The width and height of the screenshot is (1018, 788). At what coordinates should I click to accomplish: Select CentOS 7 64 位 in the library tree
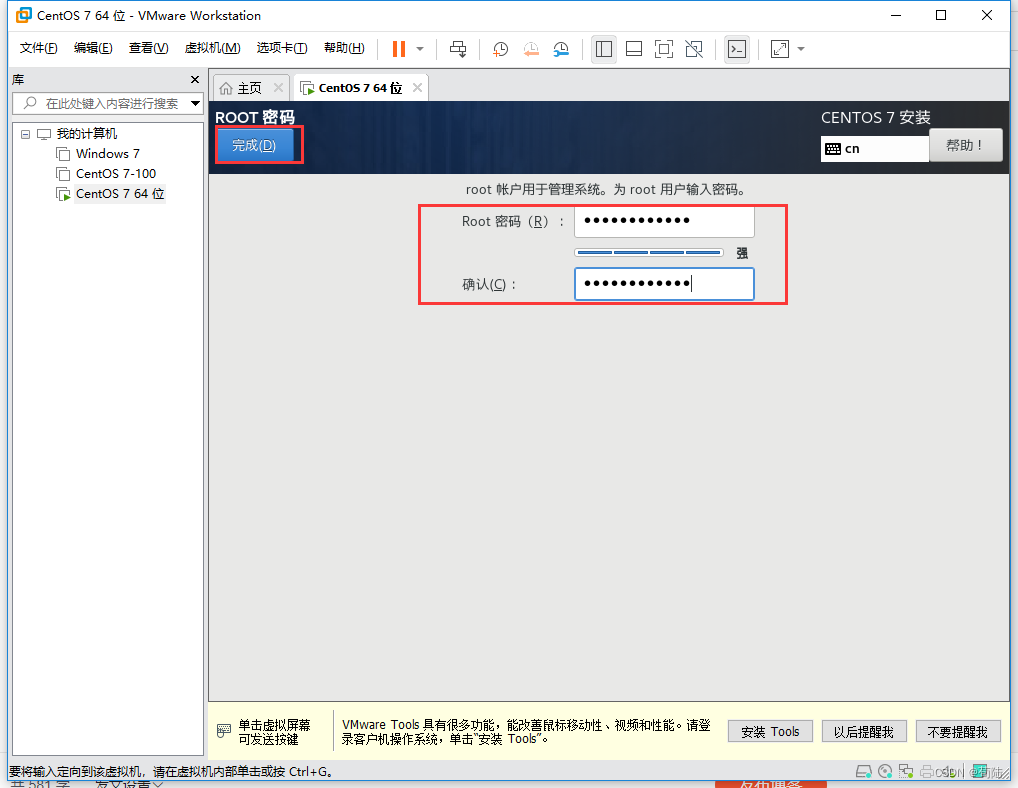pos(119,194)
